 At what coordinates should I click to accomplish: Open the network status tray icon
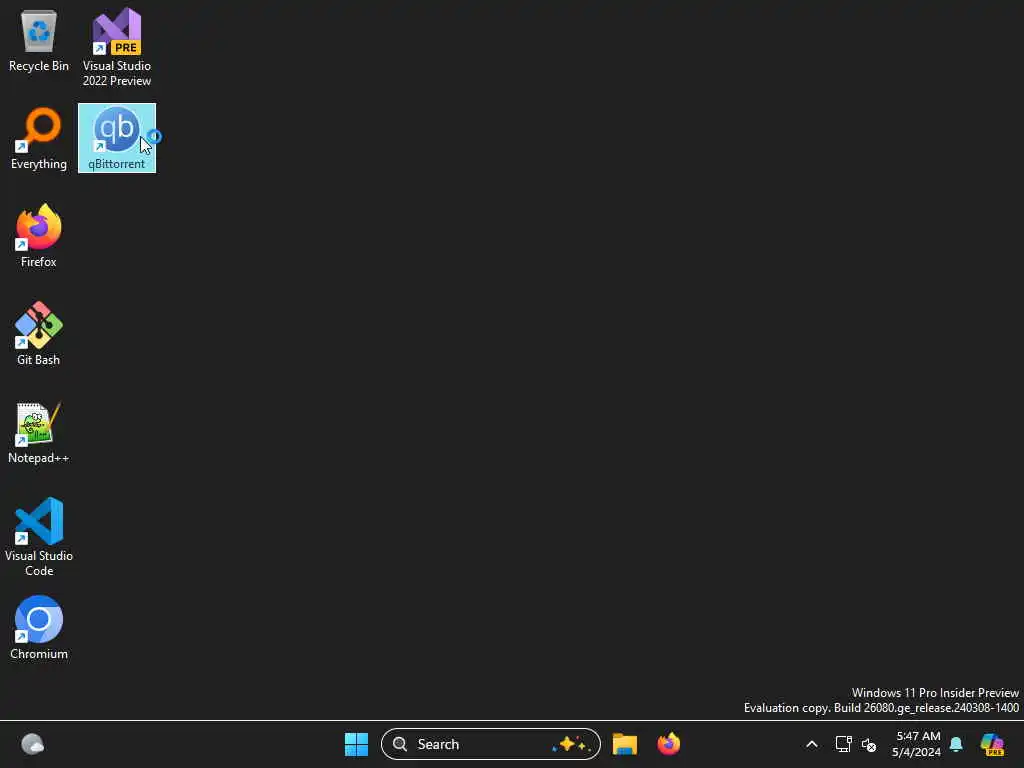(844, 744)
